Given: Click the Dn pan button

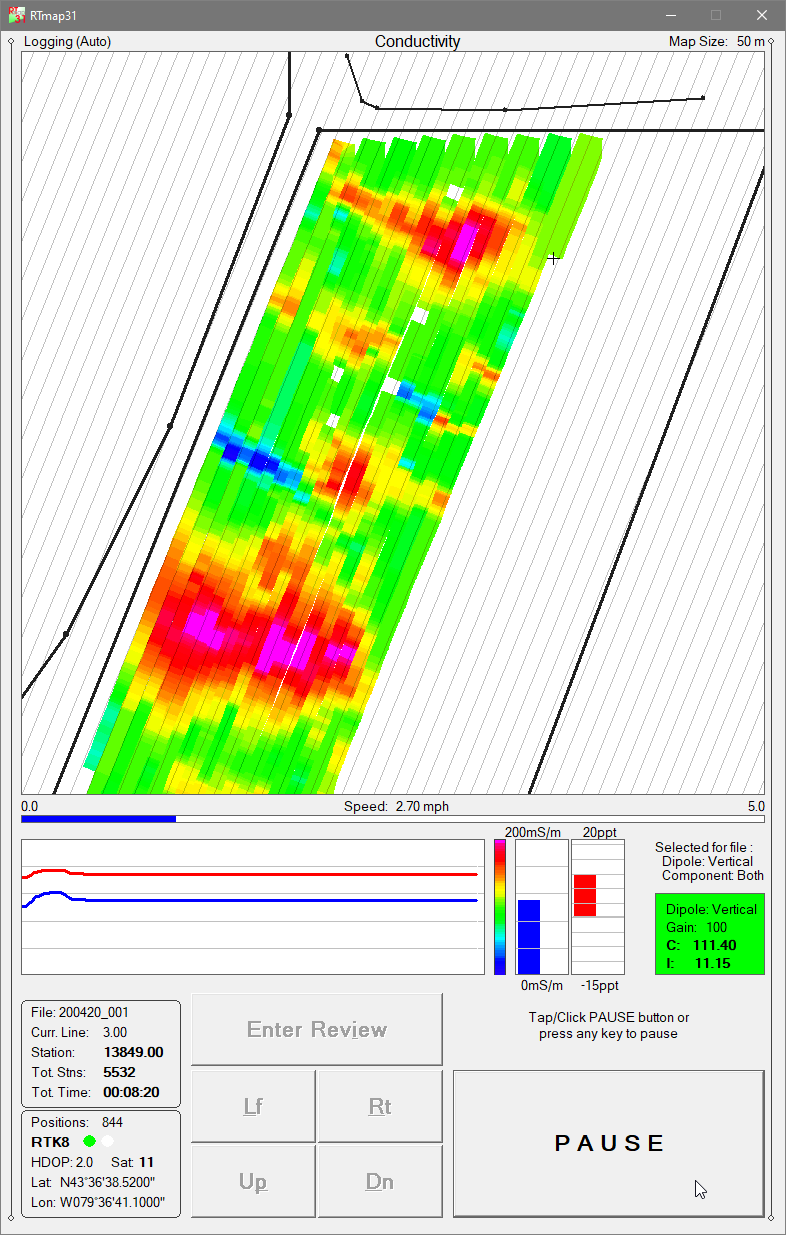Looking at the screenshot, I should 379,1181.
